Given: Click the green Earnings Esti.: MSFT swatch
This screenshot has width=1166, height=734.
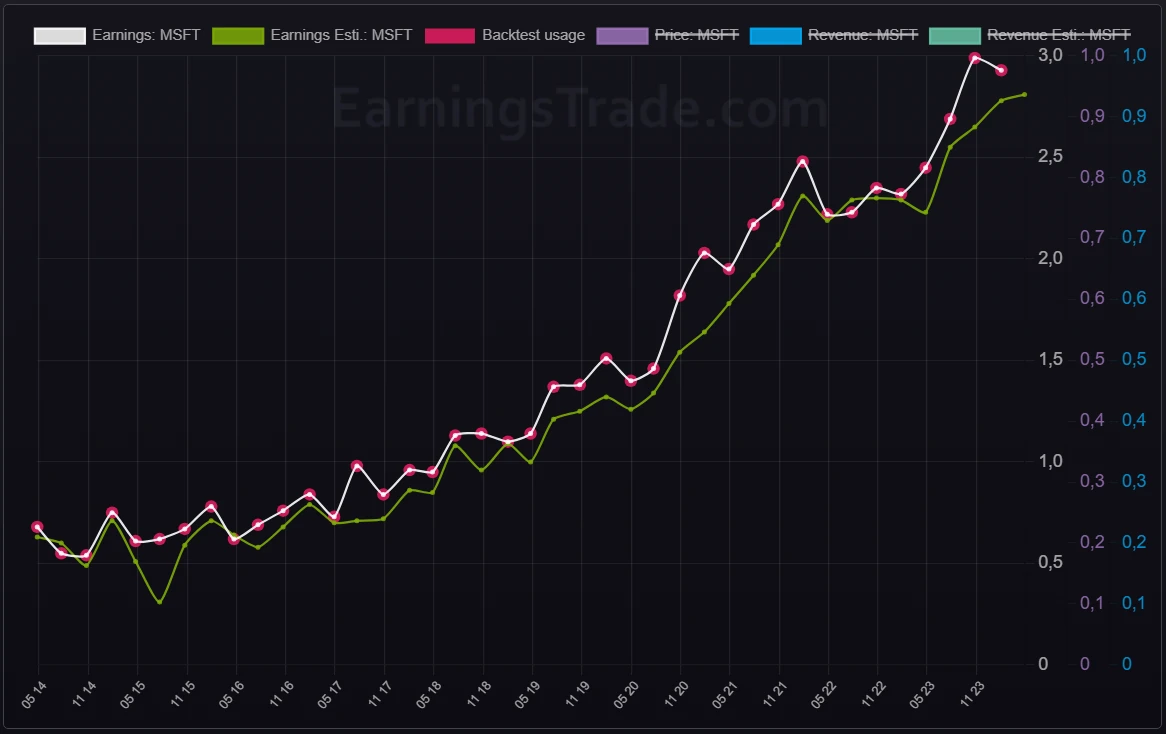Looking at the screenshot, I should 238,35.
